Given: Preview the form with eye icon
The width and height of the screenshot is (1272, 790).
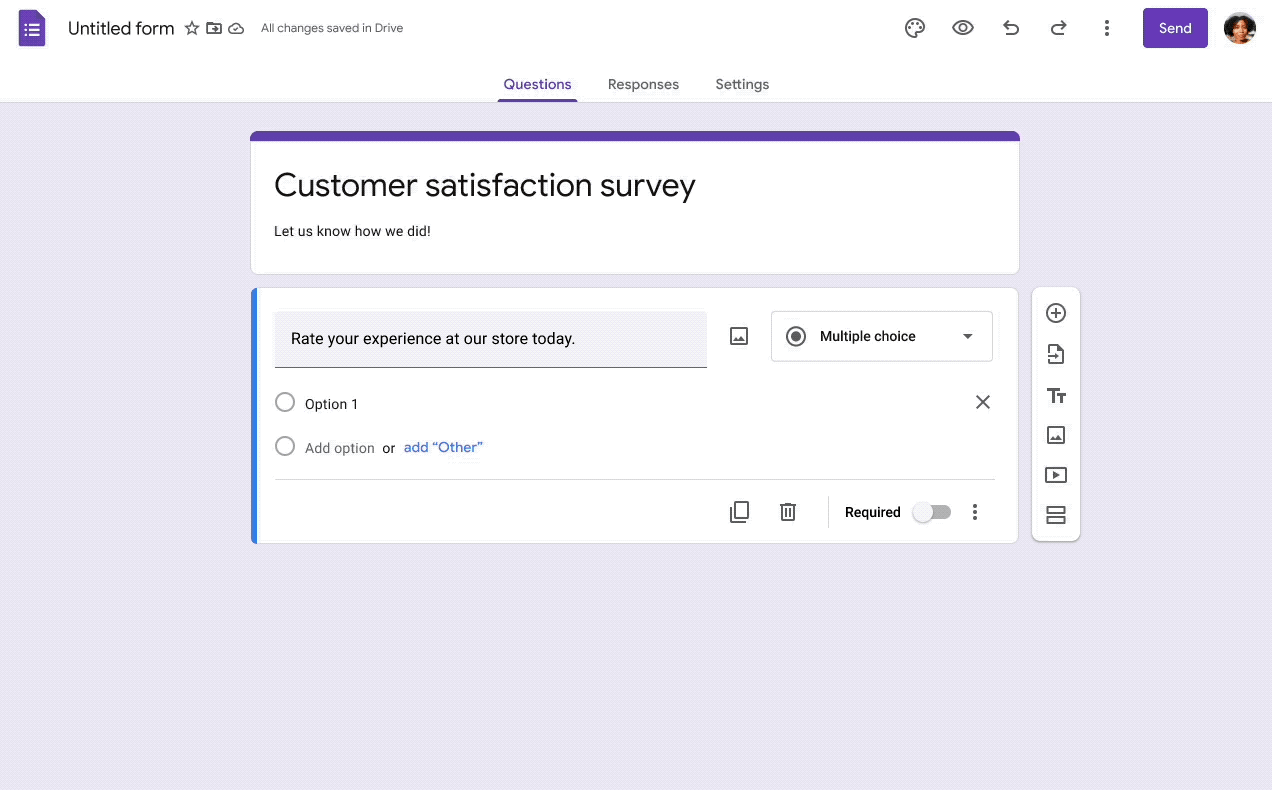Looking at the screenshot, I should coord(962,28).
